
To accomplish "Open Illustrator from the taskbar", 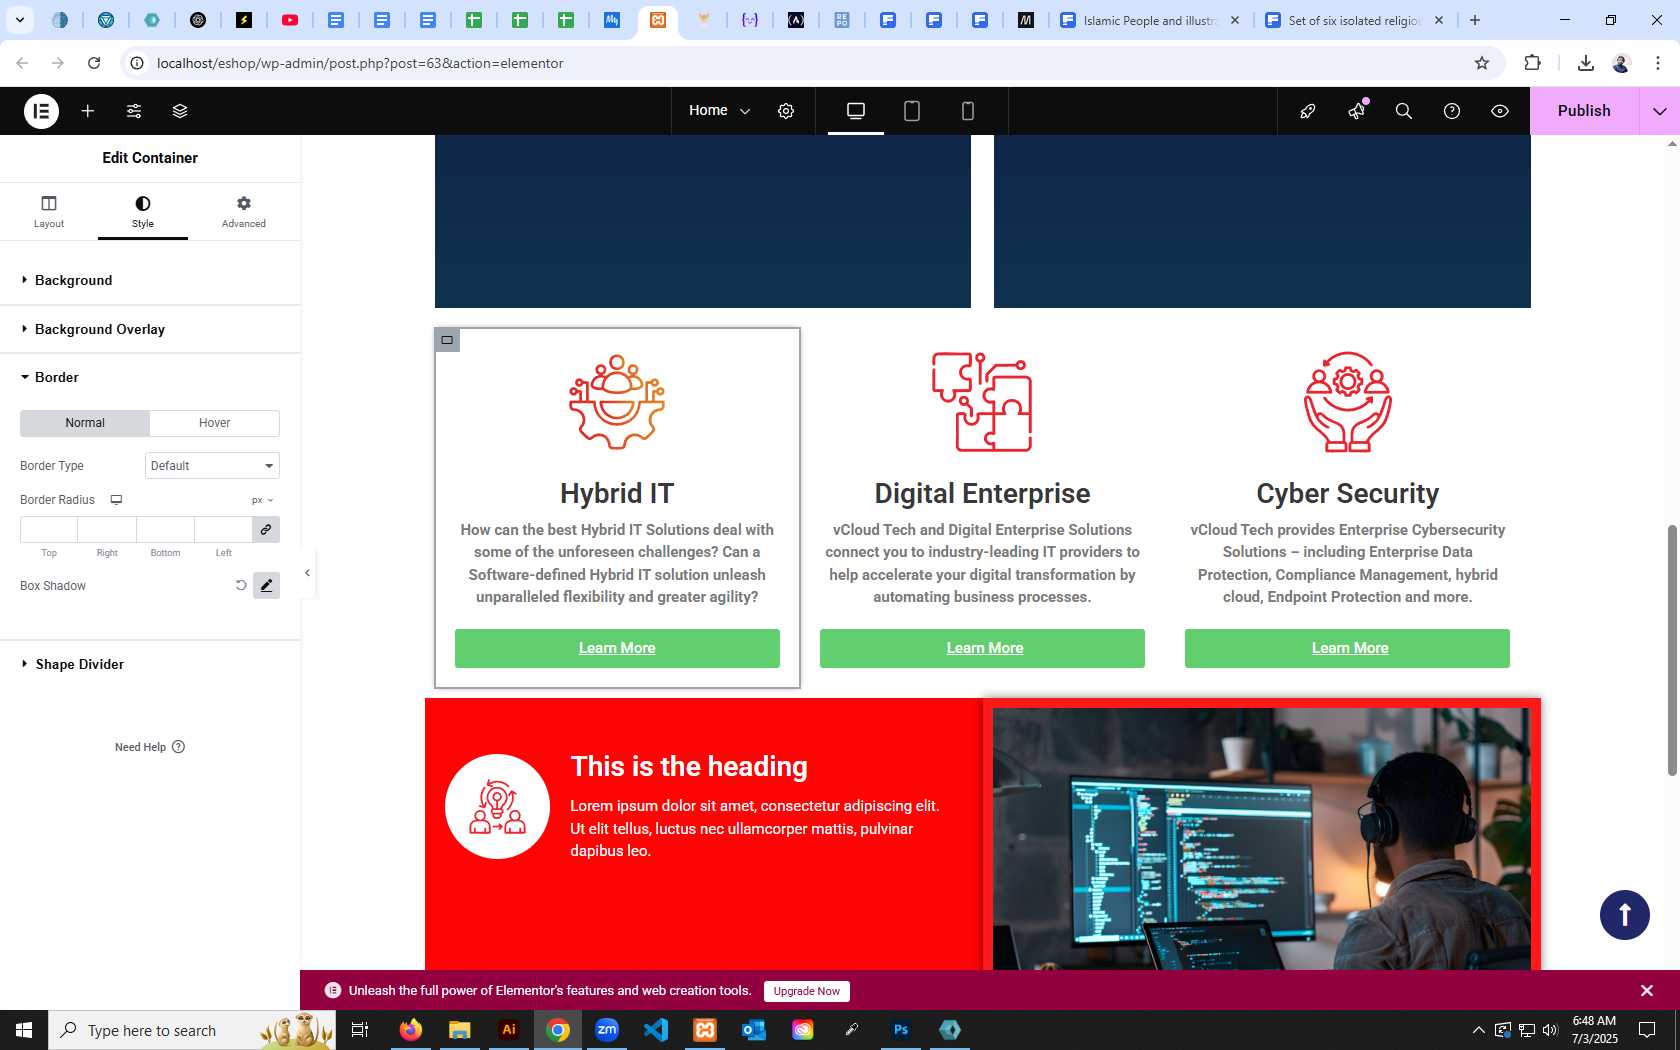I will point(509,1029).
